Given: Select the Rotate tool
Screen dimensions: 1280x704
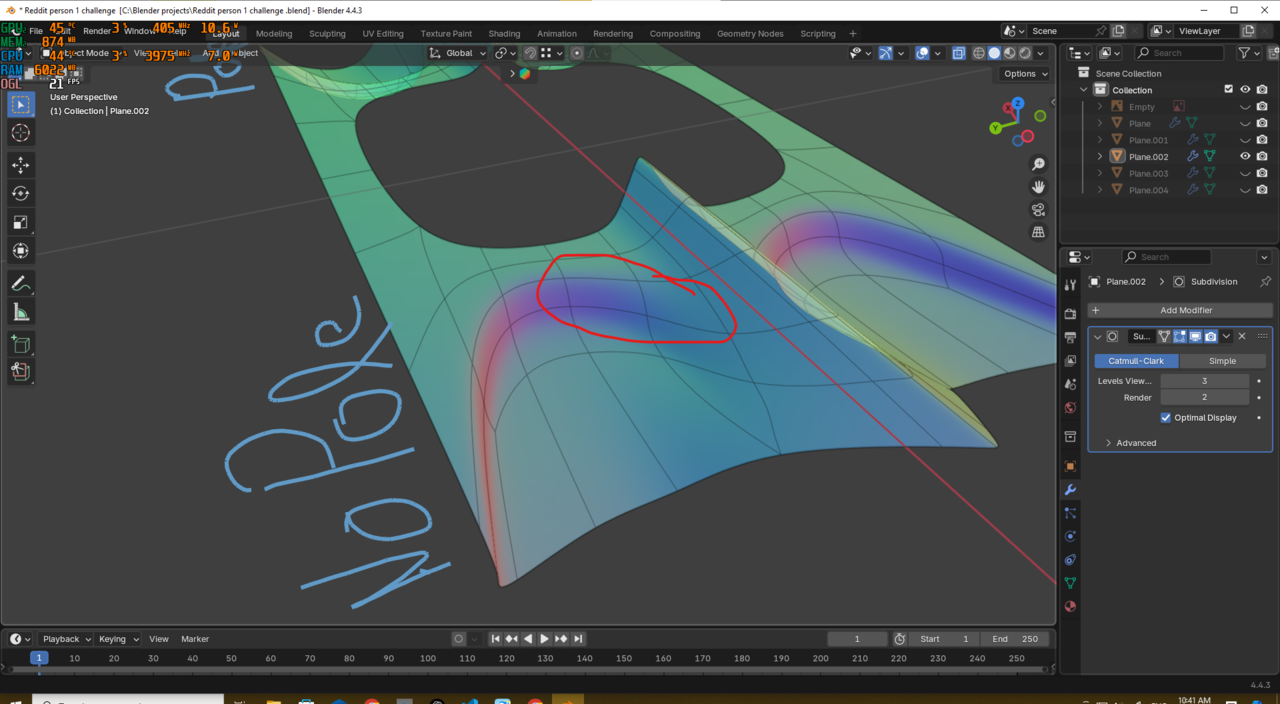Looking at the screenshot, I should pos(20,194).
